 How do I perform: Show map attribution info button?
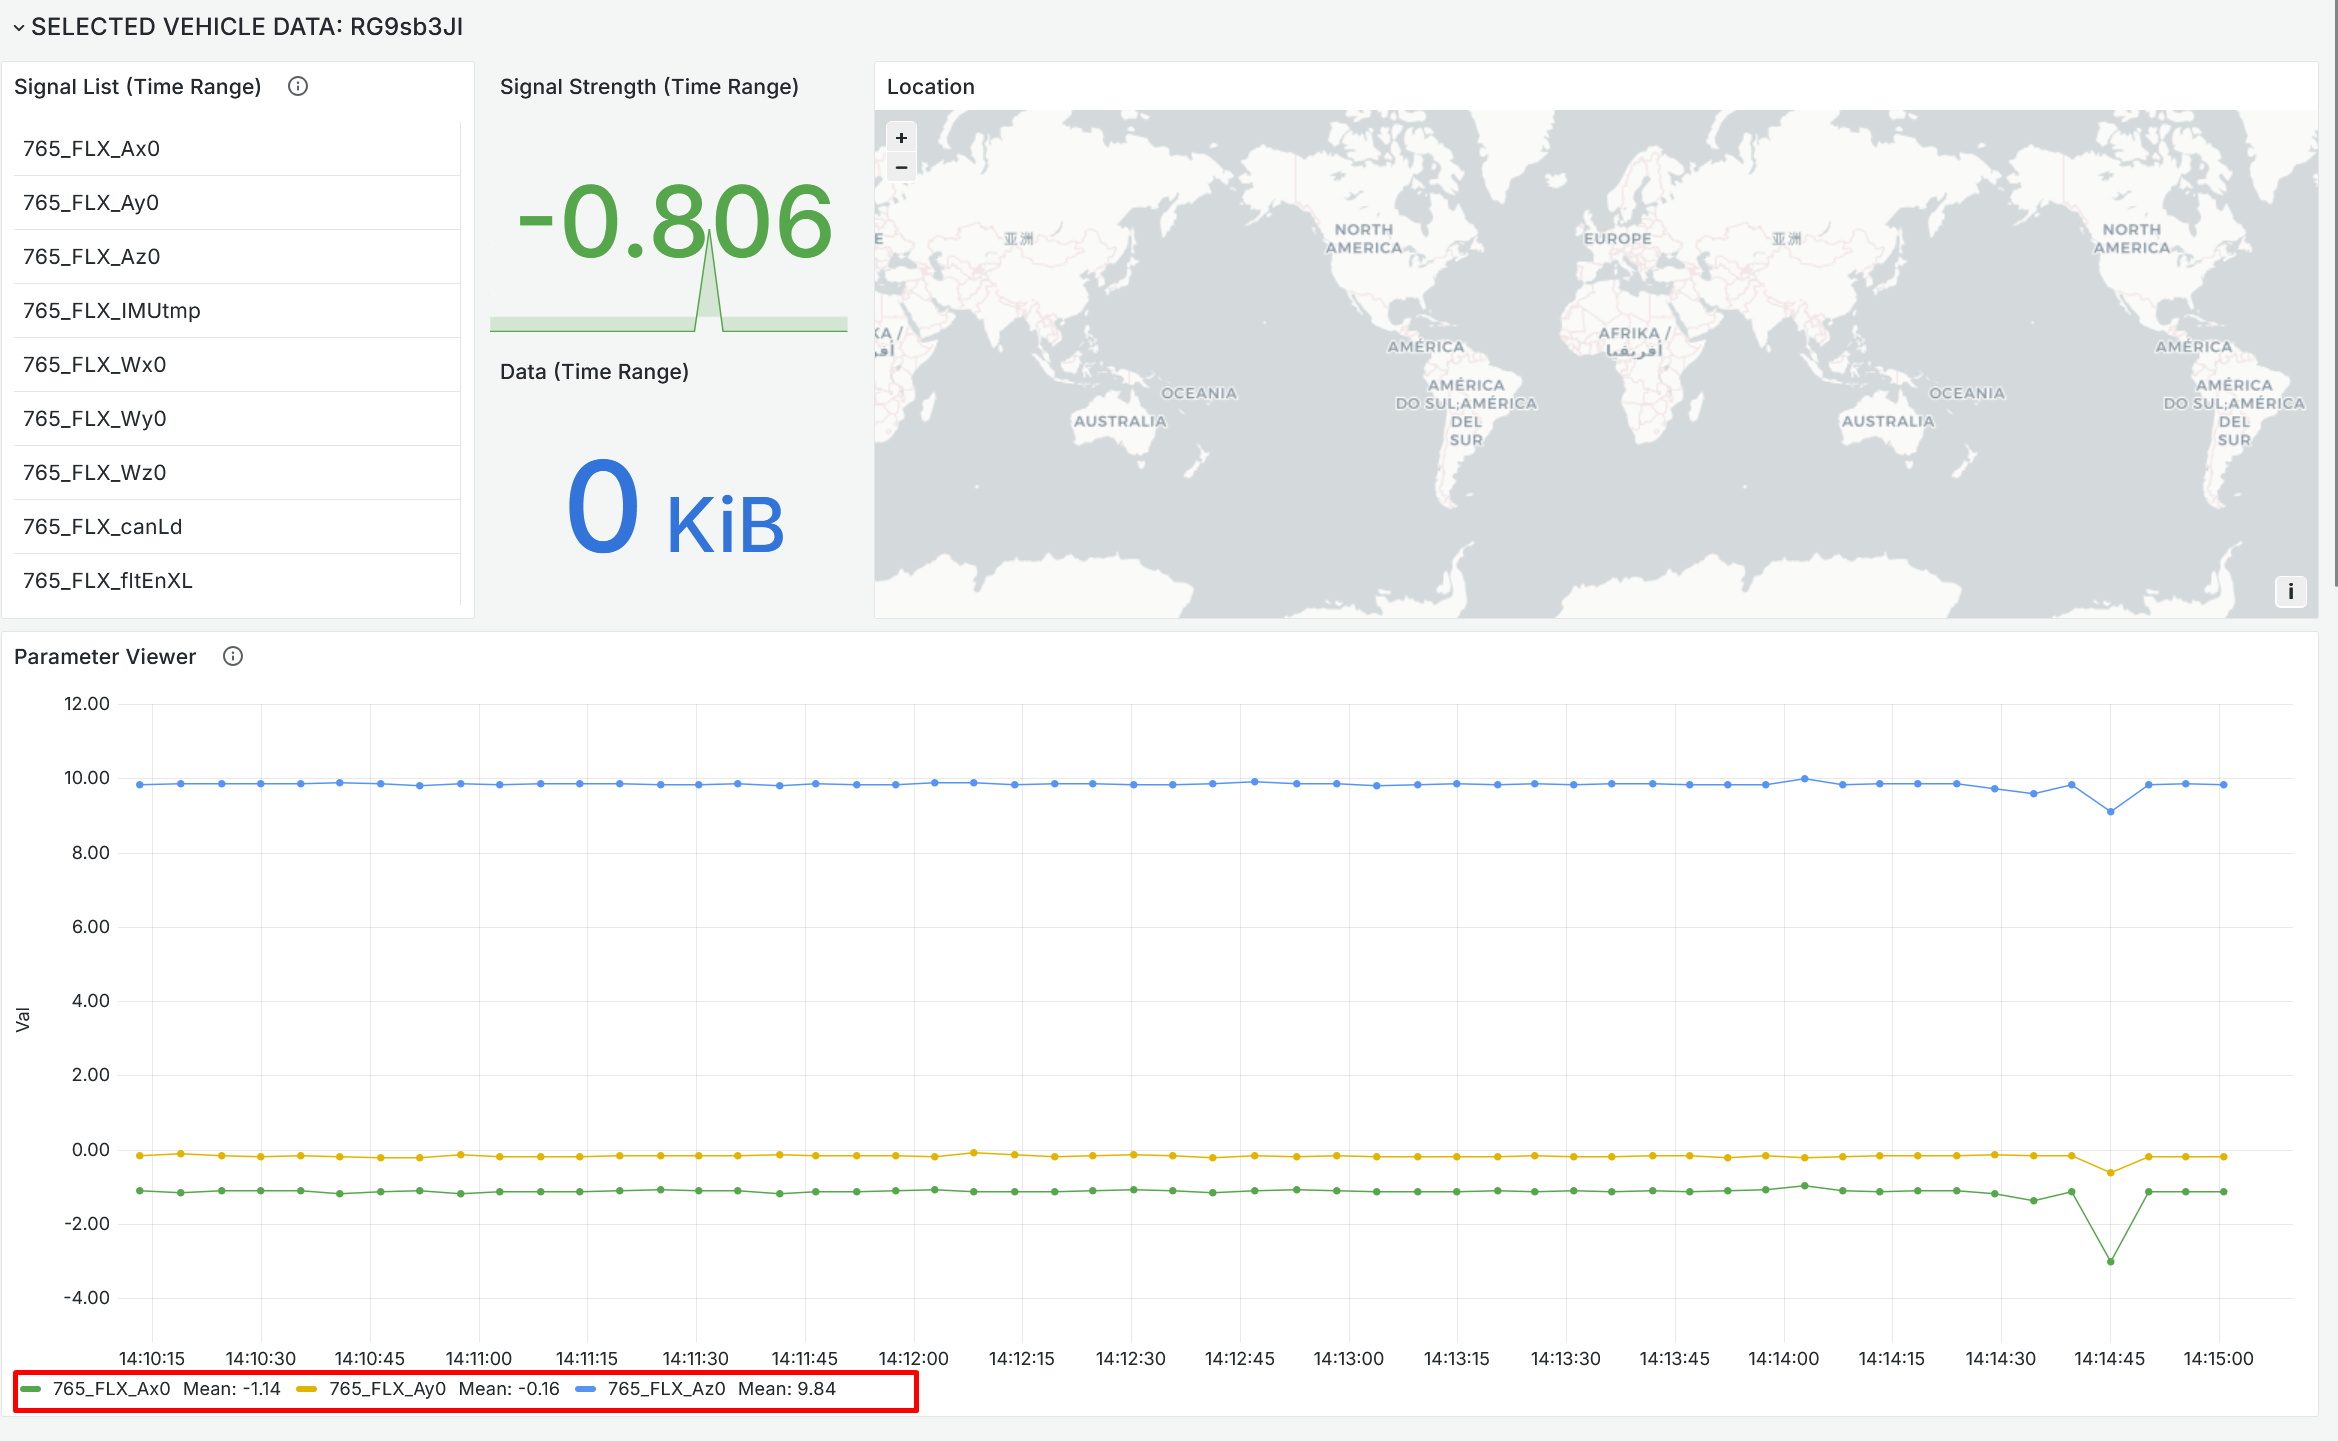(x=2290, y=591)
